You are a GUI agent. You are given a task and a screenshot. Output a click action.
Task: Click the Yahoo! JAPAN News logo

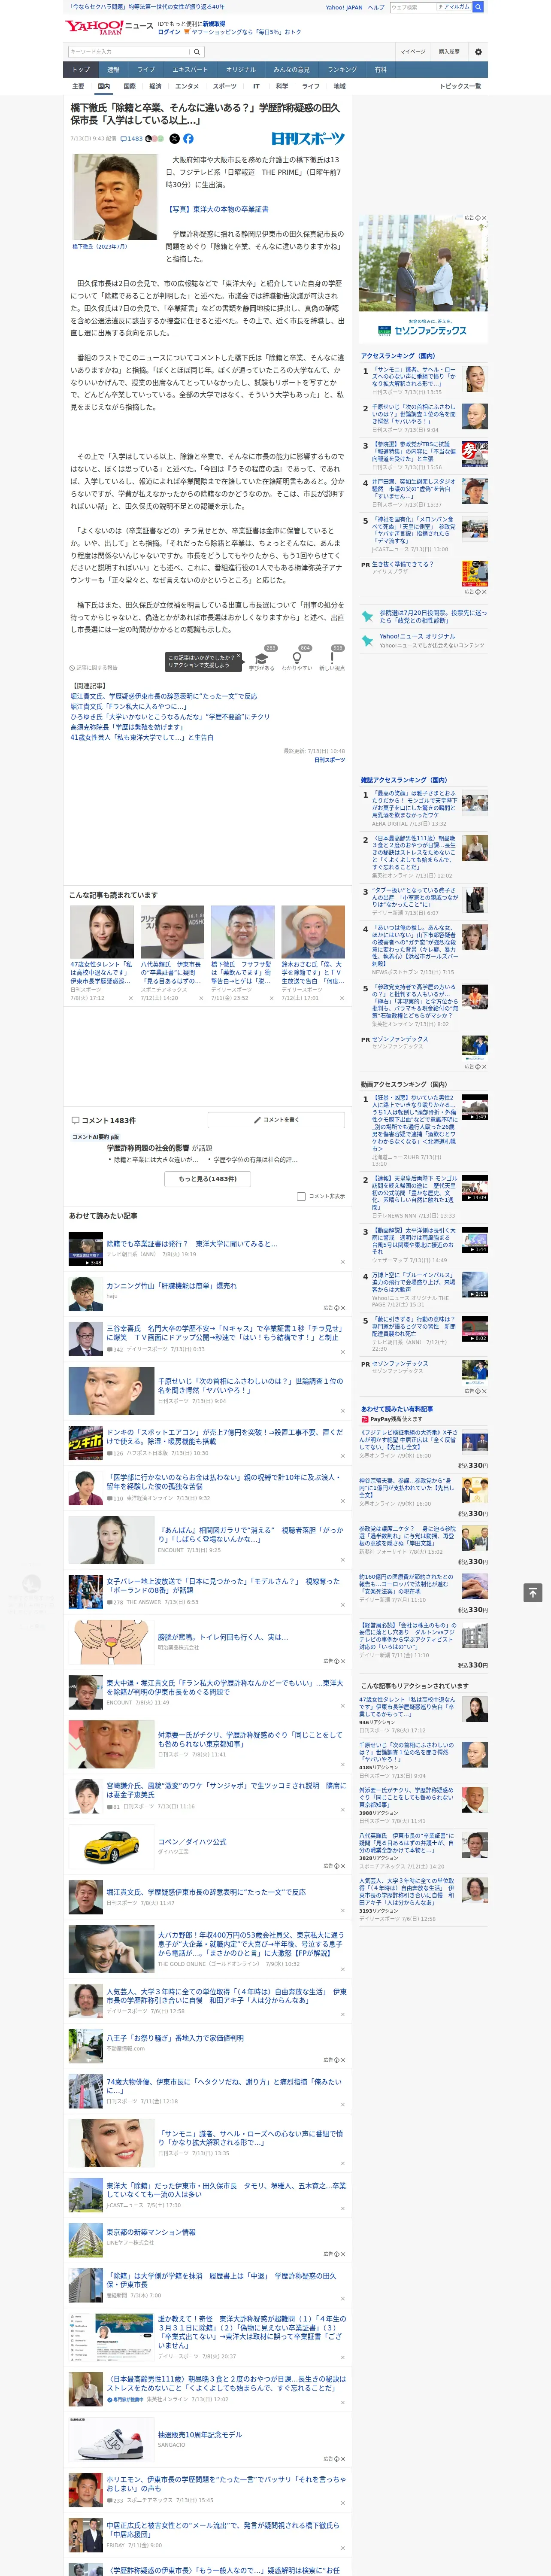coord(109,27)
